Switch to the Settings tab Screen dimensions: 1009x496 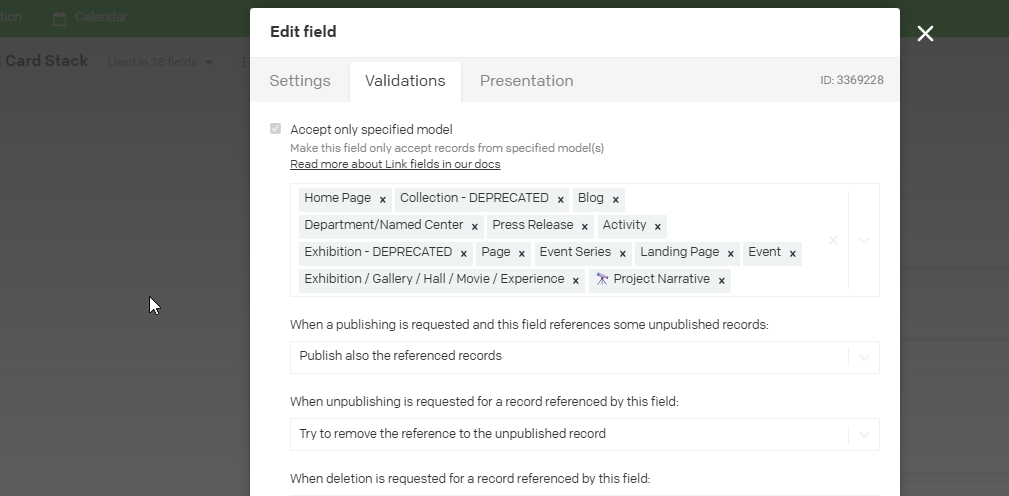[x=300, y=81]
